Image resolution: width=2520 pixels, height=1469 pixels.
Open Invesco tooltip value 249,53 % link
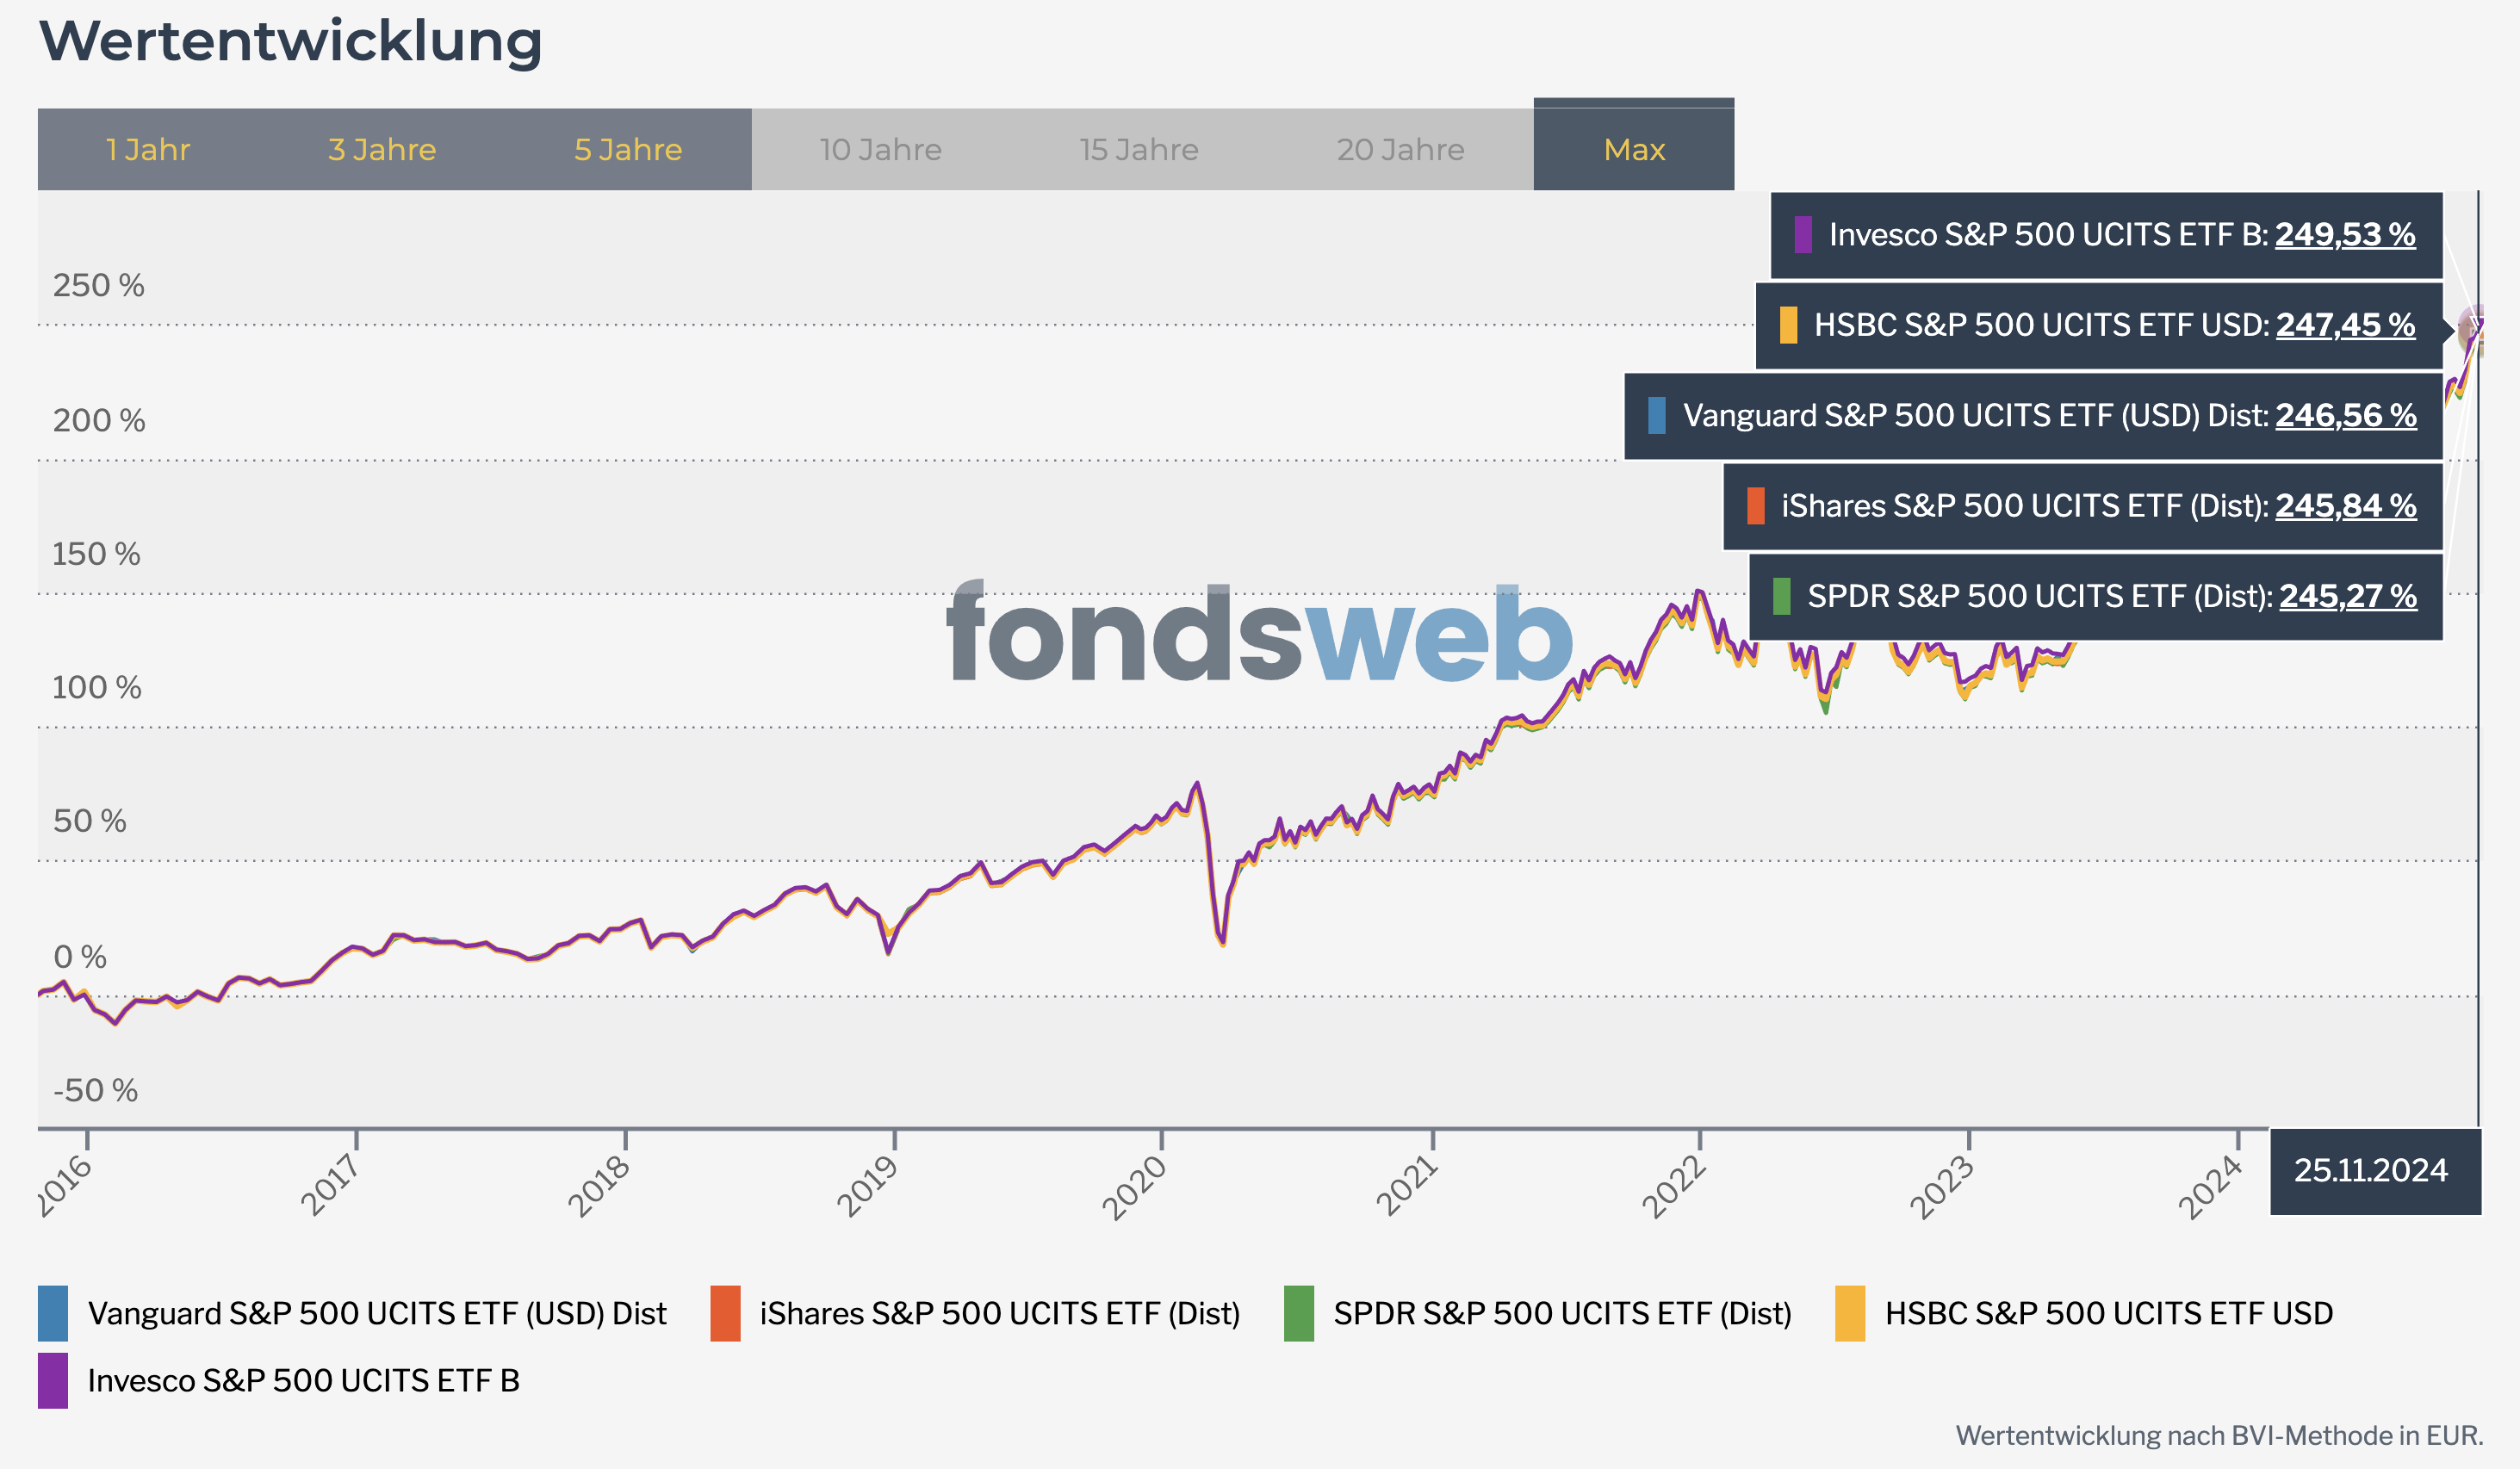tap(2345, 235)
